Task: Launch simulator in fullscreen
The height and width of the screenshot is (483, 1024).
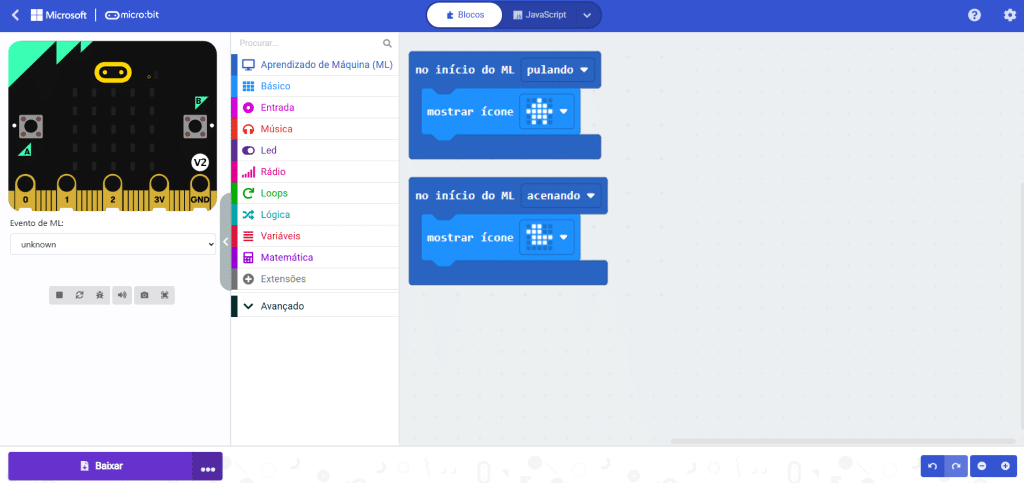Action: point(165,295)
